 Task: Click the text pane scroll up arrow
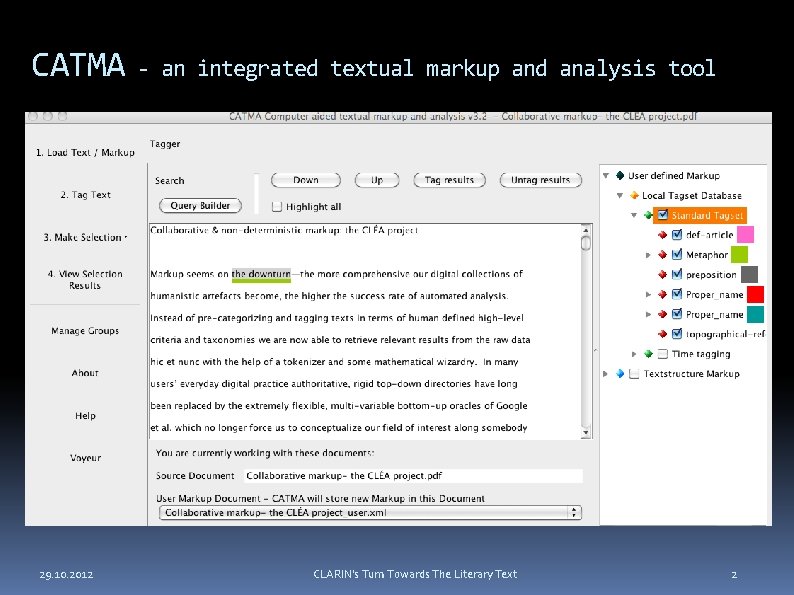pyautogui.click(x=586, y=229)
